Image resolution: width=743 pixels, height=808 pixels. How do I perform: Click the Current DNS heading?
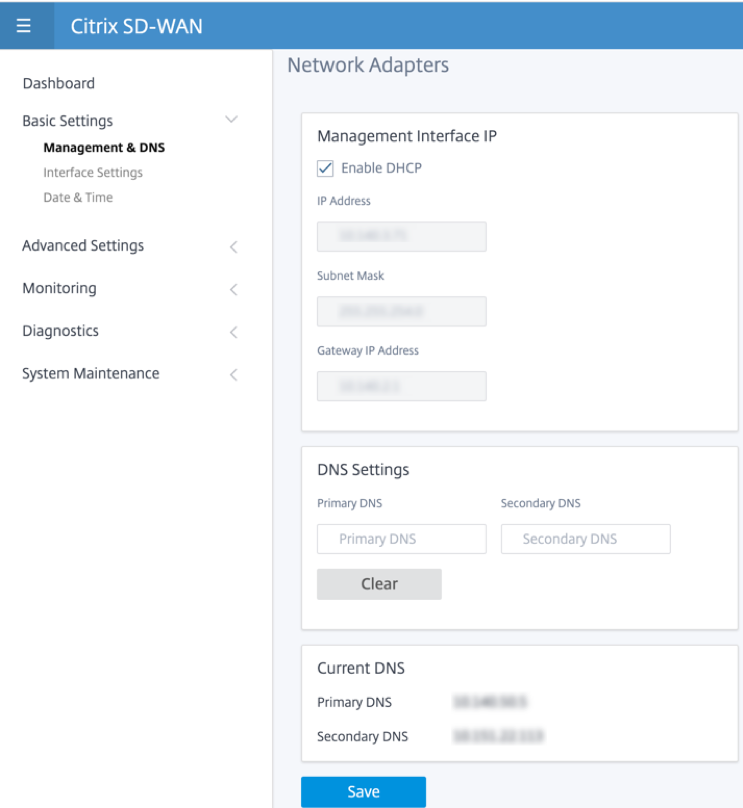pyautogui.click(x=361, y=668)
